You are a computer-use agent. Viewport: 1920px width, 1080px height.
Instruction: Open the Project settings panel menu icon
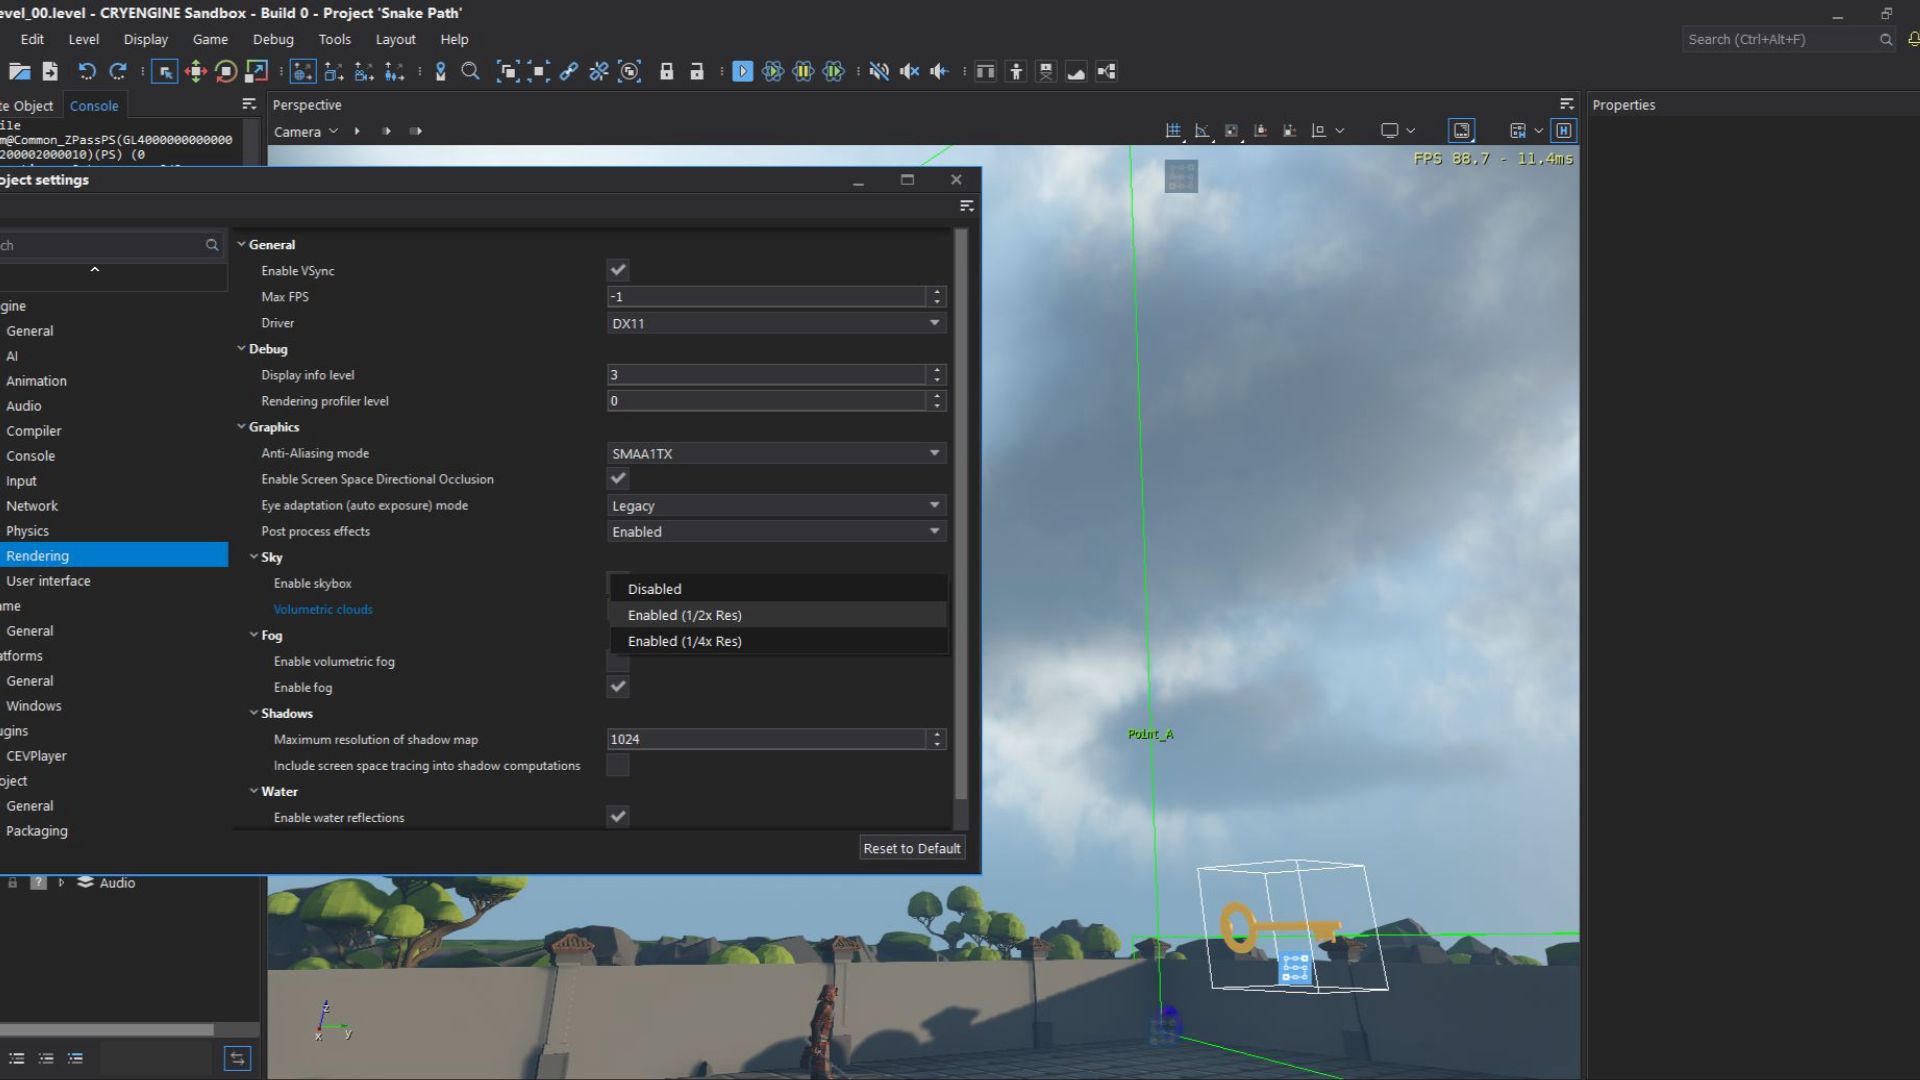pyautogui.click(x=967, y=206)
